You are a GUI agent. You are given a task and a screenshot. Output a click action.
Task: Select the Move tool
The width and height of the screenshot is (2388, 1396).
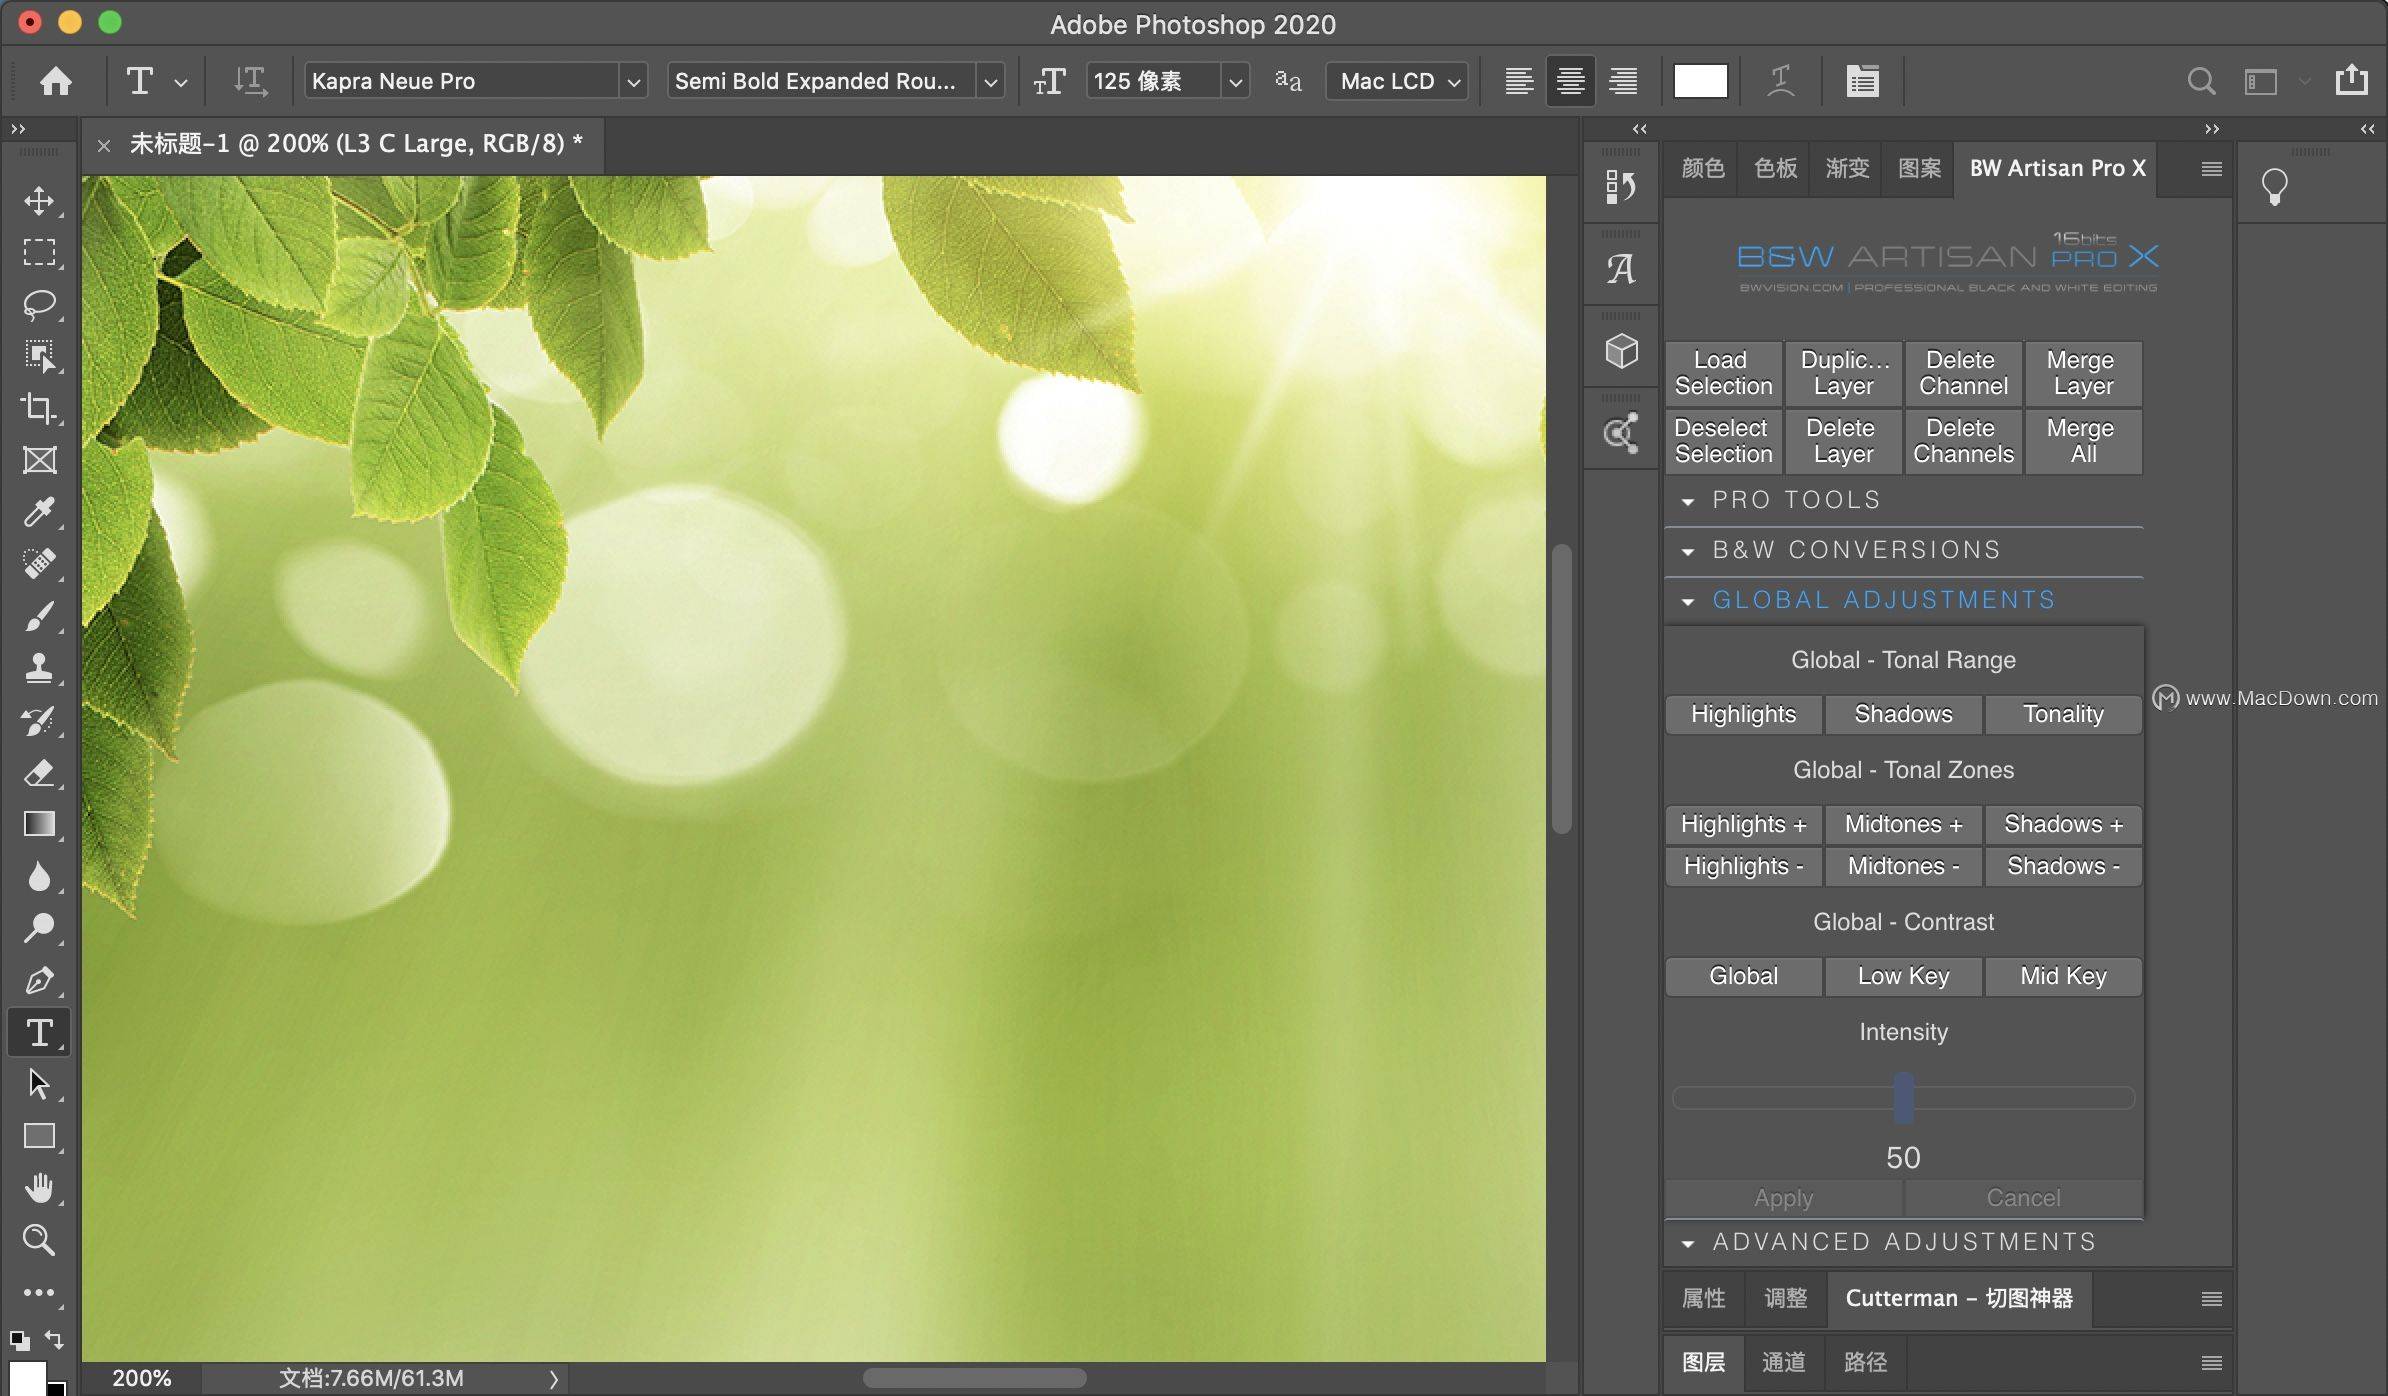coord(39,200)
